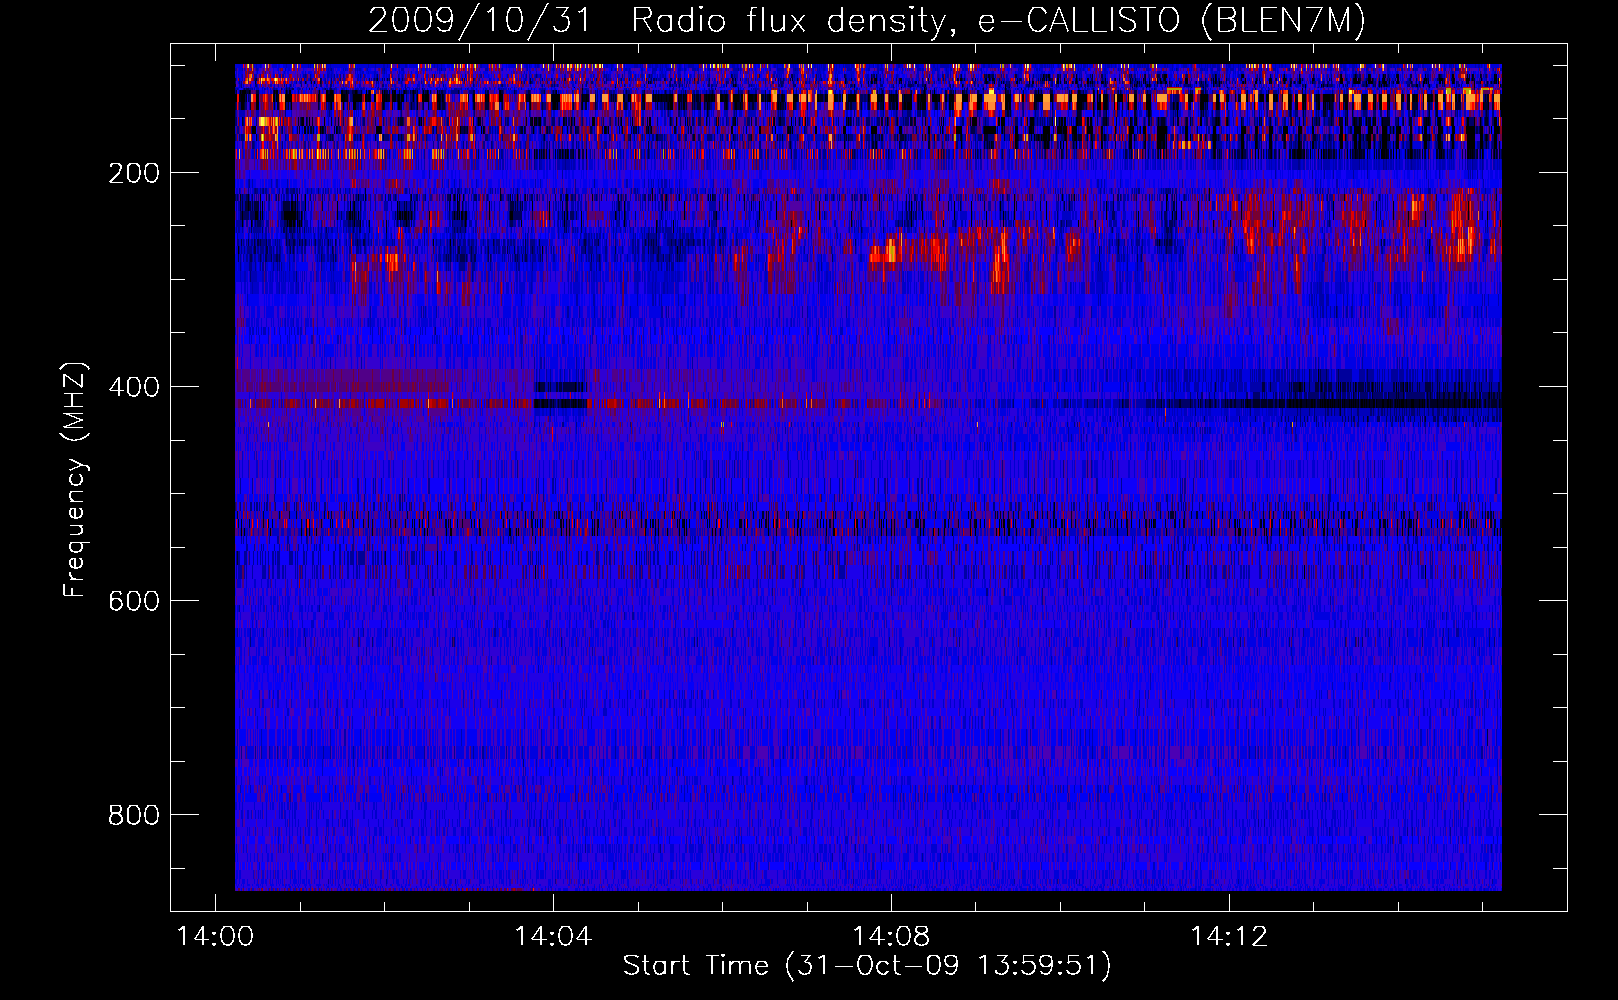Click the "Start Time (31-Oct-09 13:59:51)" label
Screen dimensions: 1618x1000
[x=867, y=966]
